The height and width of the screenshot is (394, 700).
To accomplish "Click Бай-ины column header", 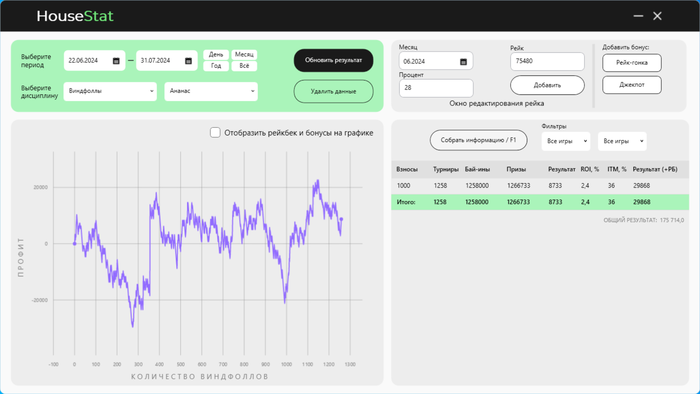I will click(x=477, y=170).
